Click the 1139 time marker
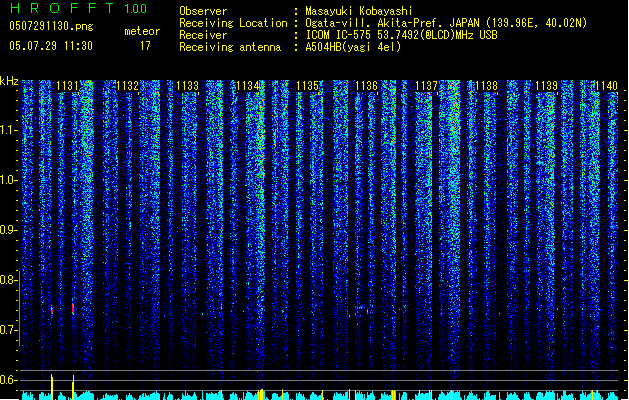The height and width of the screenshot is (400, 629). [x=546, y=86]
